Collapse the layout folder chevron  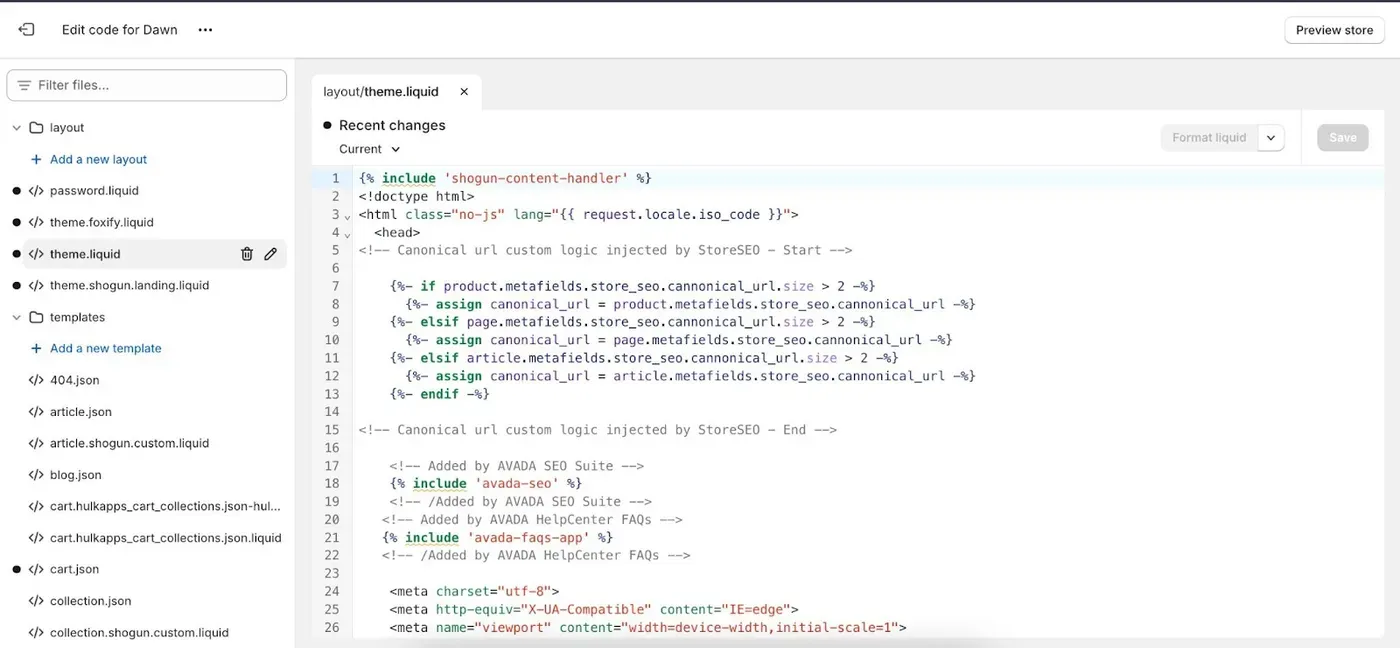(16, 128)
